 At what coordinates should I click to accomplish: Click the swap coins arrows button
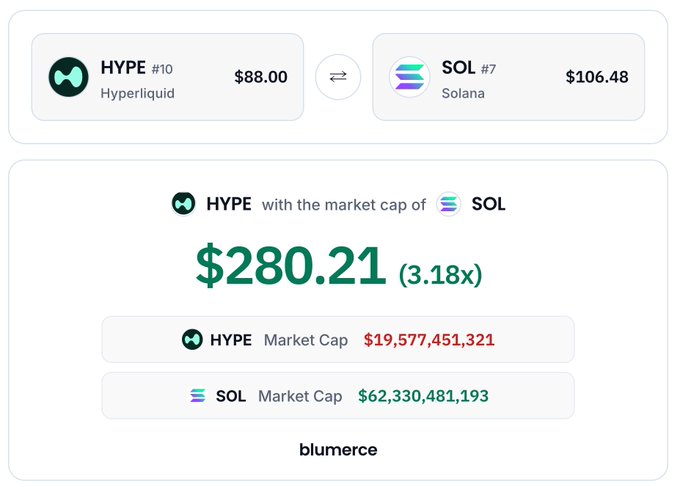(x=338, y=77)
